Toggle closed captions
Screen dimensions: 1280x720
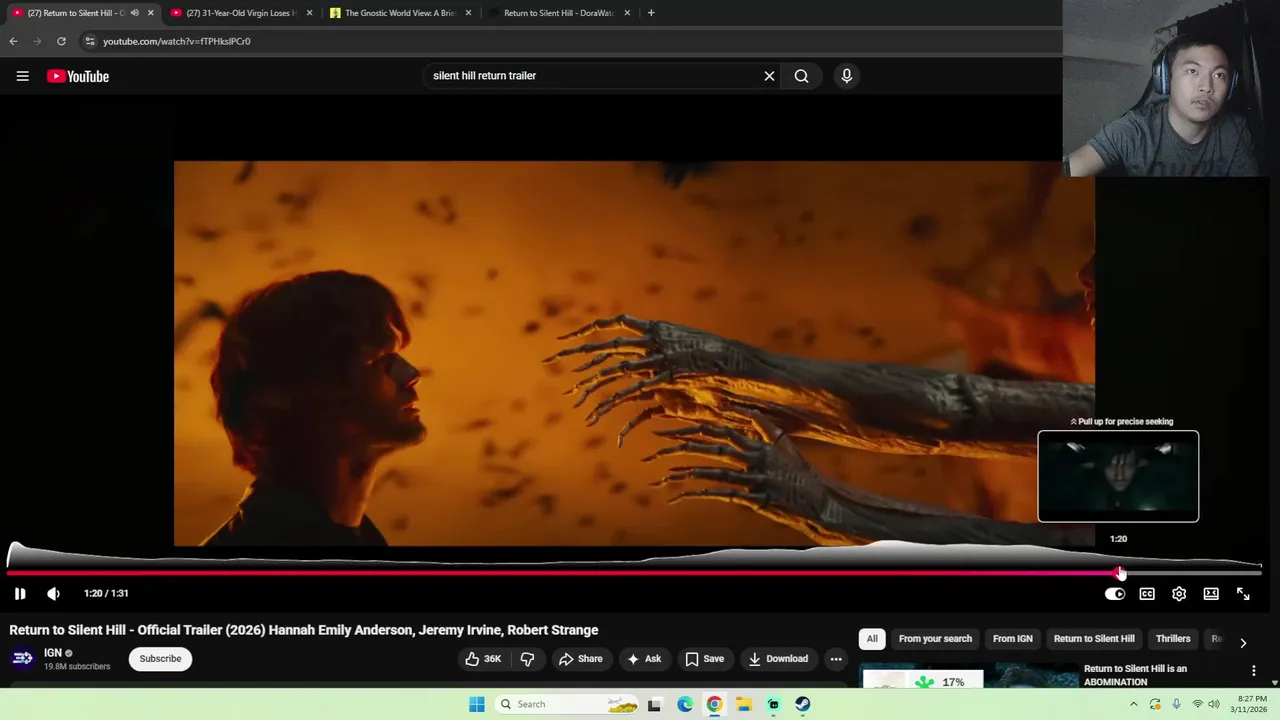point(1147,594)
